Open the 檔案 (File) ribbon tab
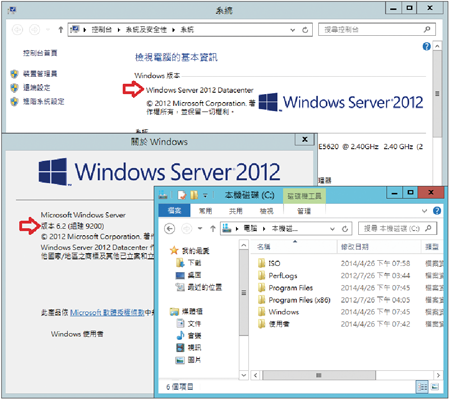 [174, 211]
